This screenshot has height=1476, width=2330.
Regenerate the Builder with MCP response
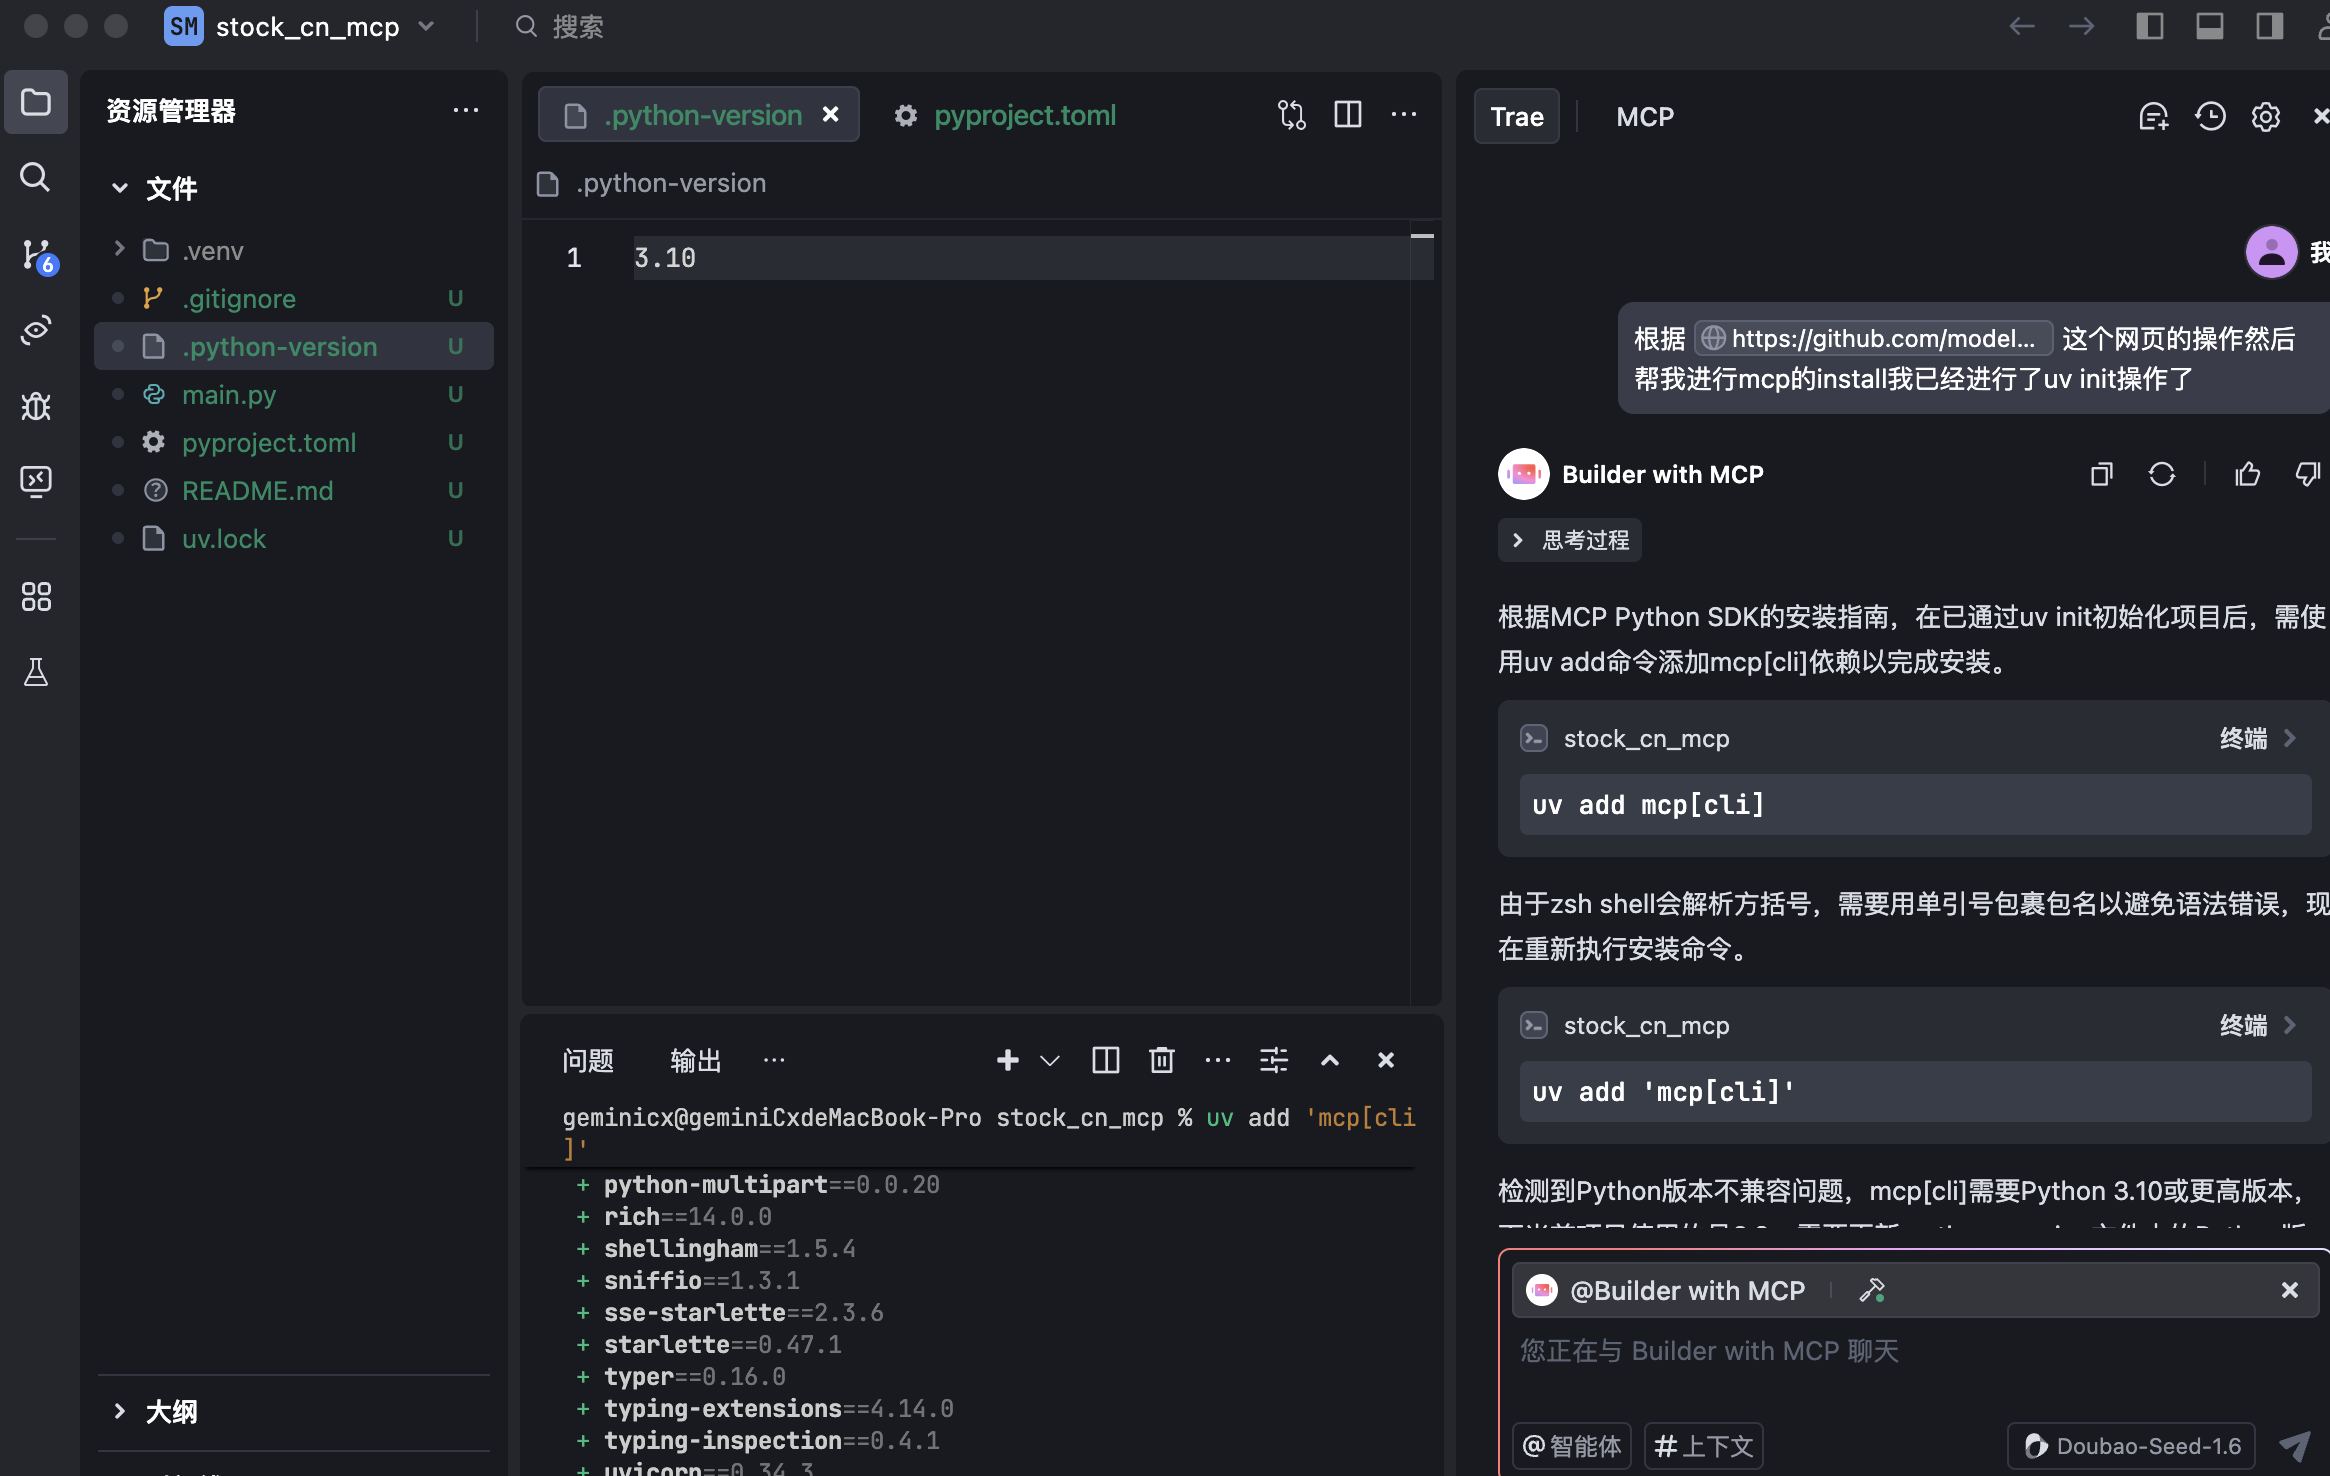2163,474
